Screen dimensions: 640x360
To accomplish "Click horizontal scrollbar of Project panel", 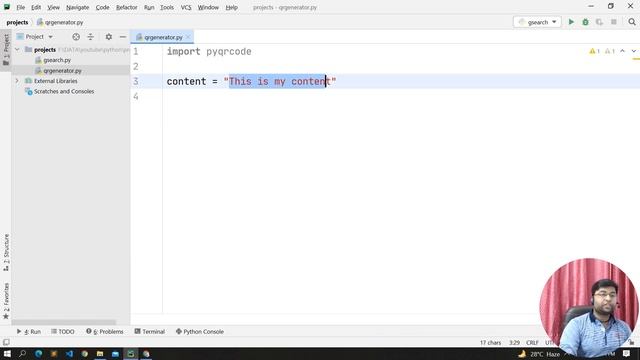I will (x=64, y=322).
